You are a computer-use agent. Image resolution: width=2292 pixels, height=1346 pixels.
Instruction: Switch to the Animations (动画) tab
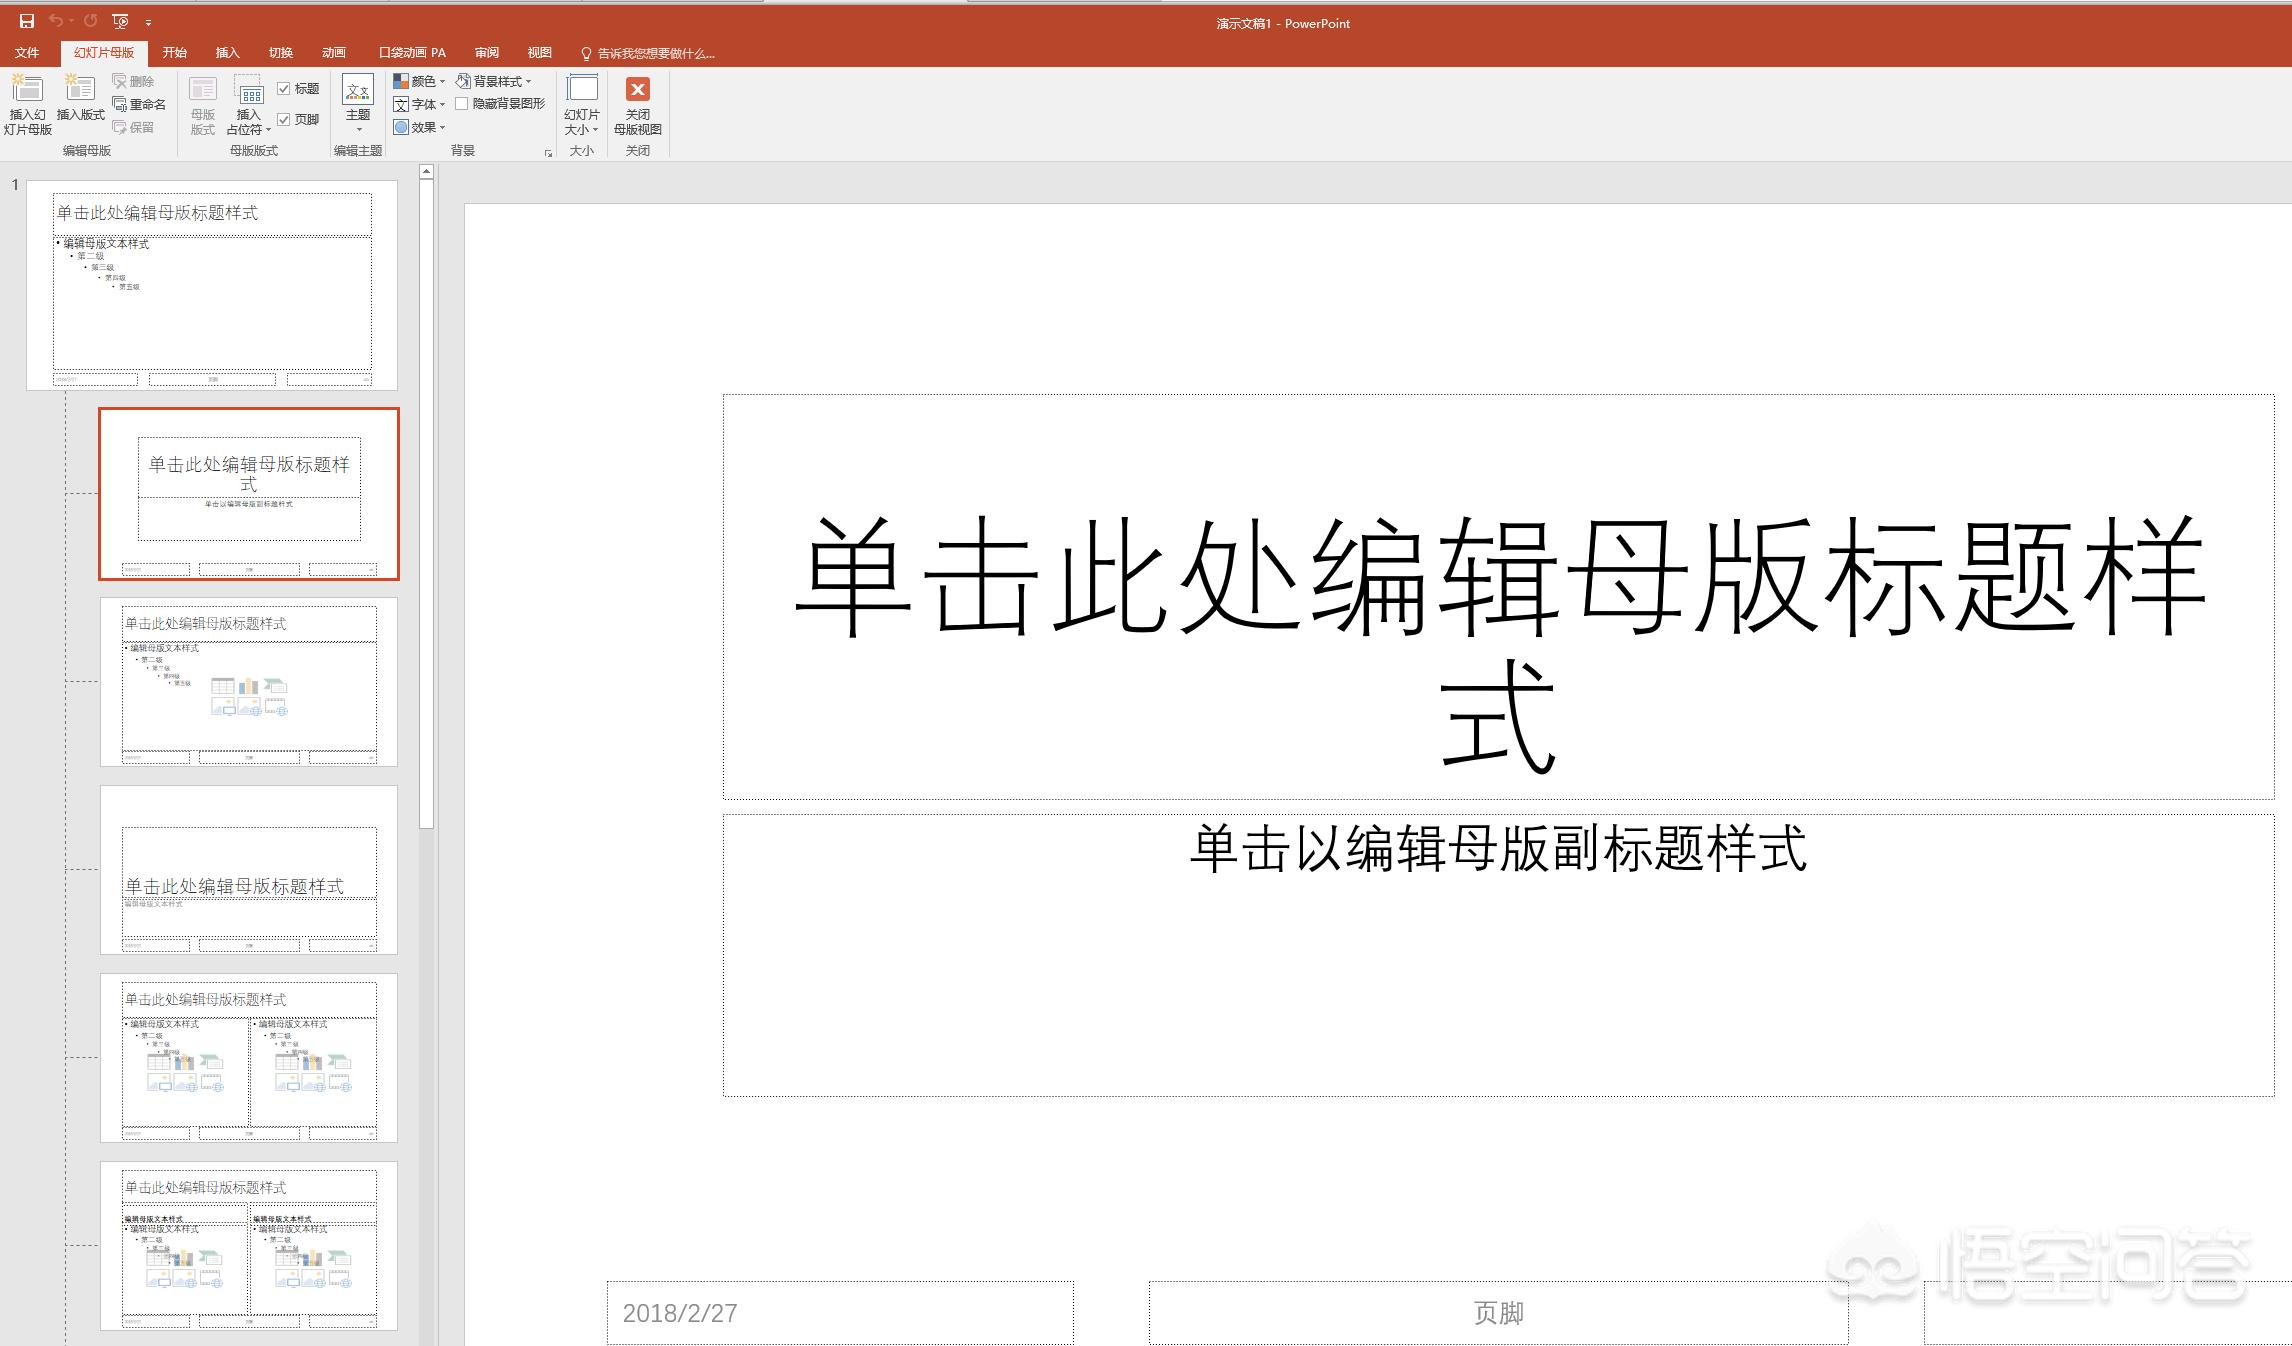[x=334, y=51]
